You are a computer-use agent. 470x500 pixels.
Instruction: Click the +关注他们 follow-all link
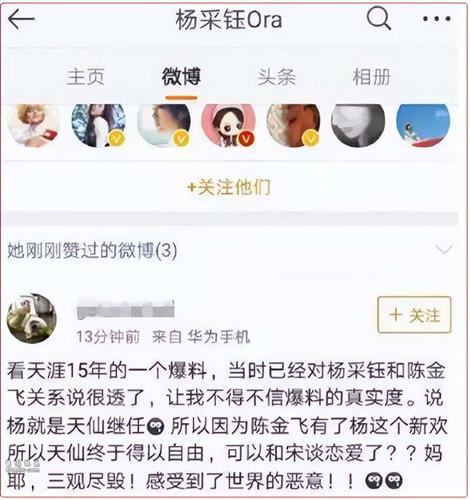[229, 187]
